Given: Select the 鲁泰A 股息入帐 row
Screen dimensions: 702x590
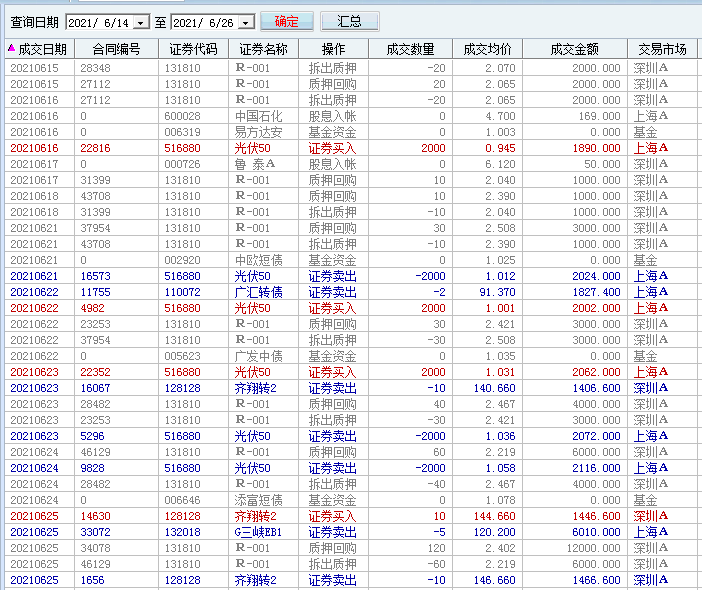Looking at the screenshot, I should tap(258, 164).
